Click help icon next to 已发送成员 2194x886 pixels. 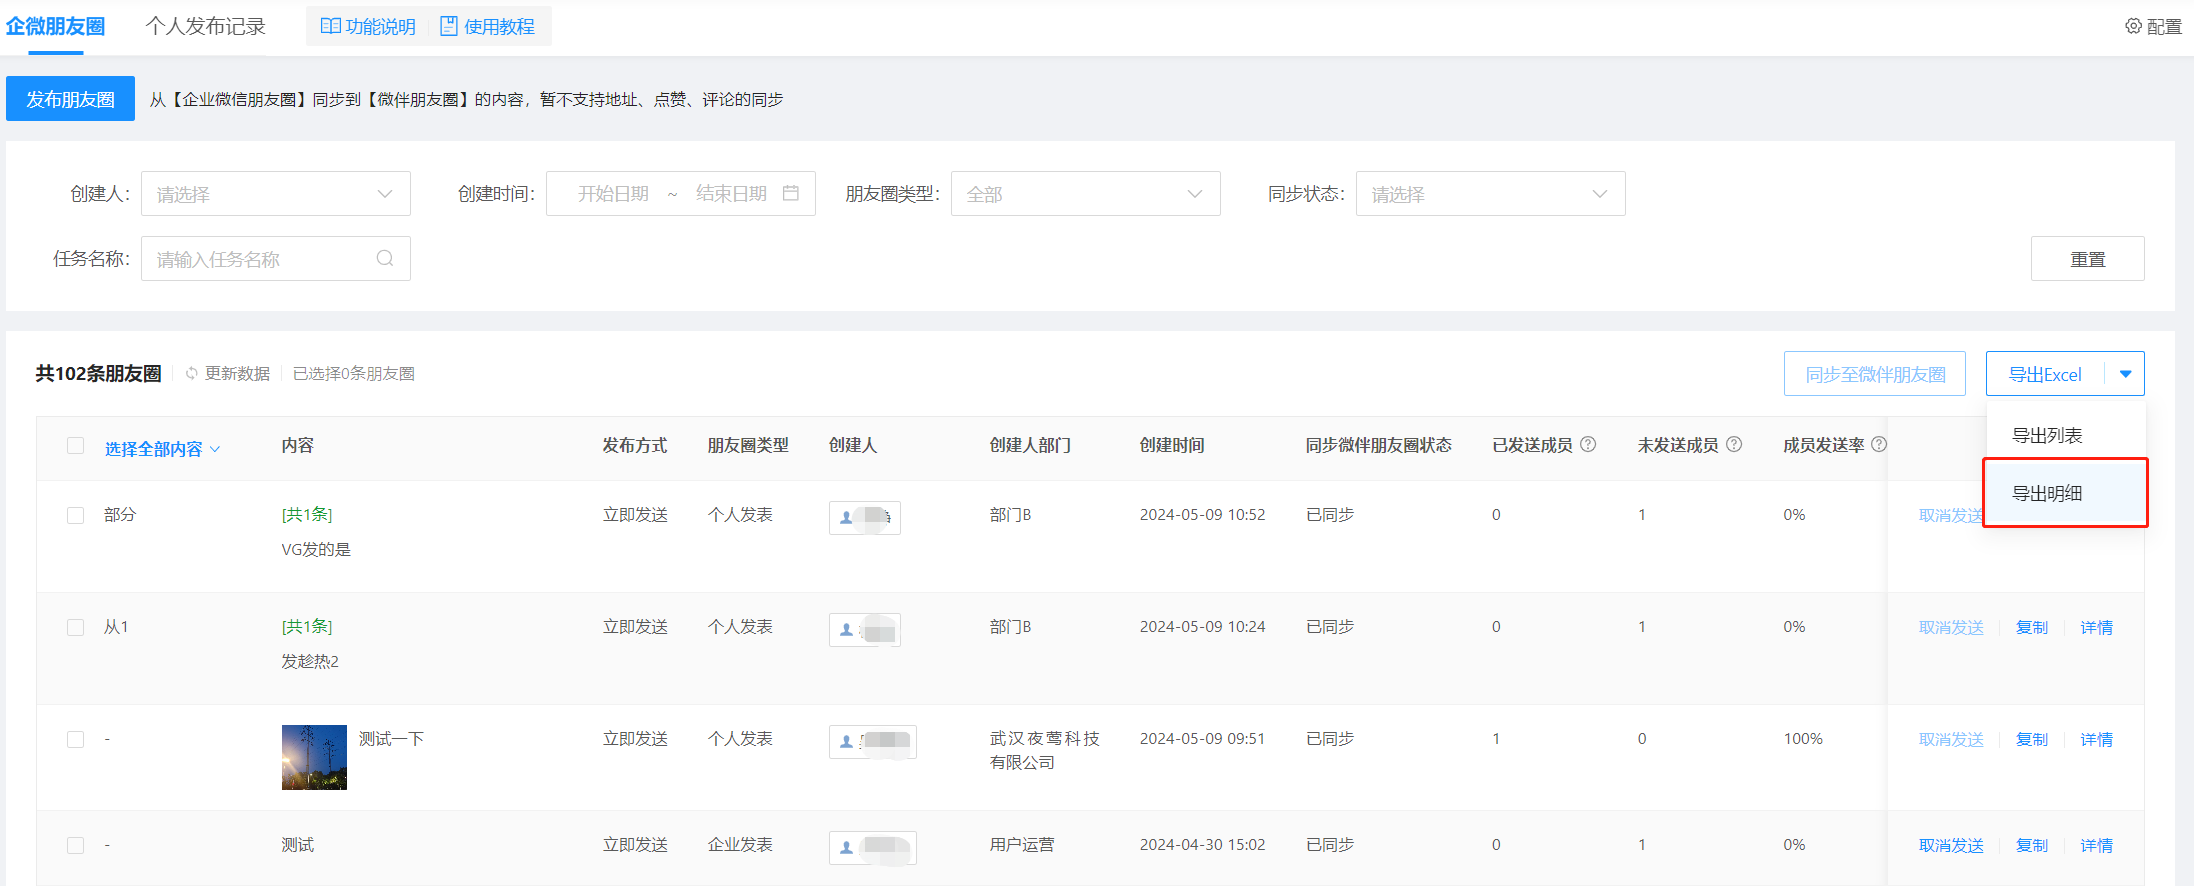[x=1588, y=444]
